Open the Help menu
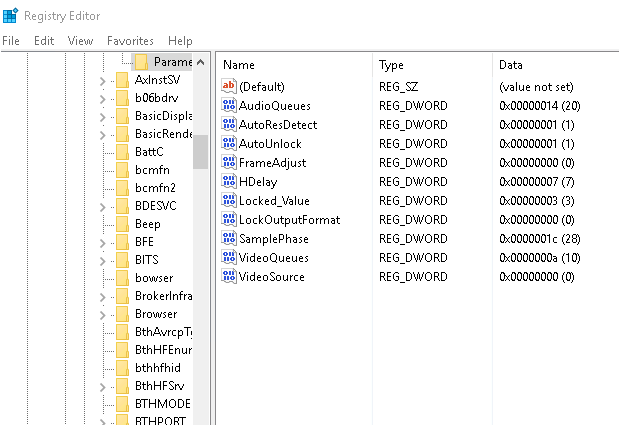This screenshot has width=620, height=426. pyautogui.click(x=180, y=41)
